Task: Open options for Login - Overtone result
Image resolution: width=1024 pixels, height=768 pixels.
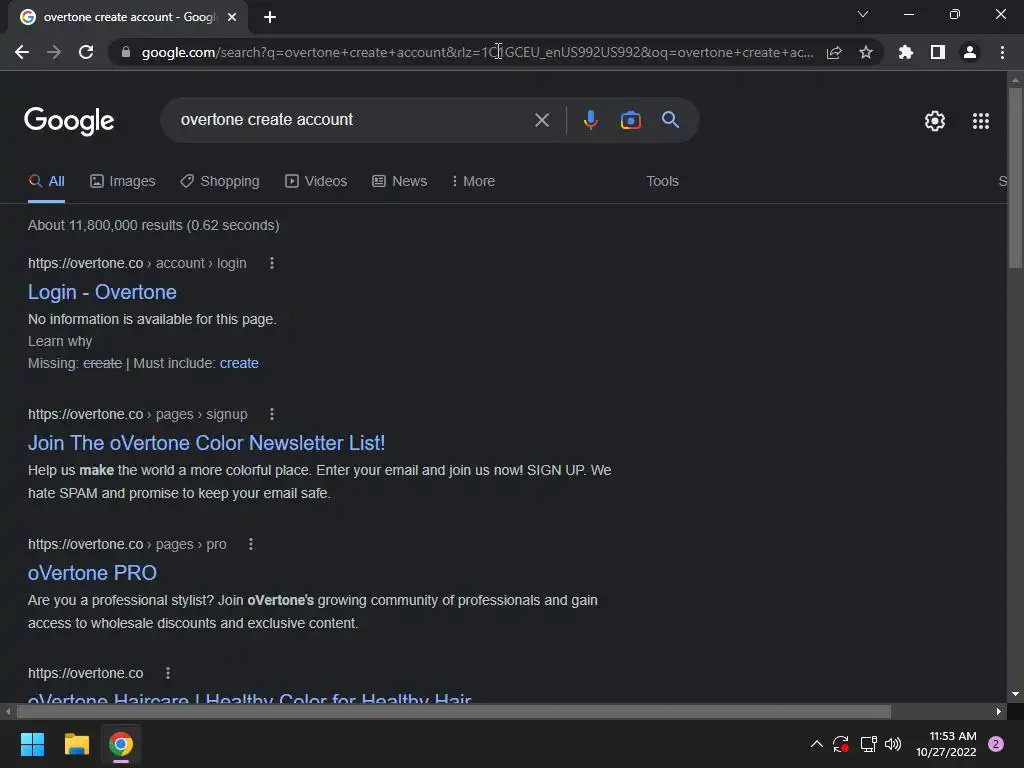Action: coord(272,263)
